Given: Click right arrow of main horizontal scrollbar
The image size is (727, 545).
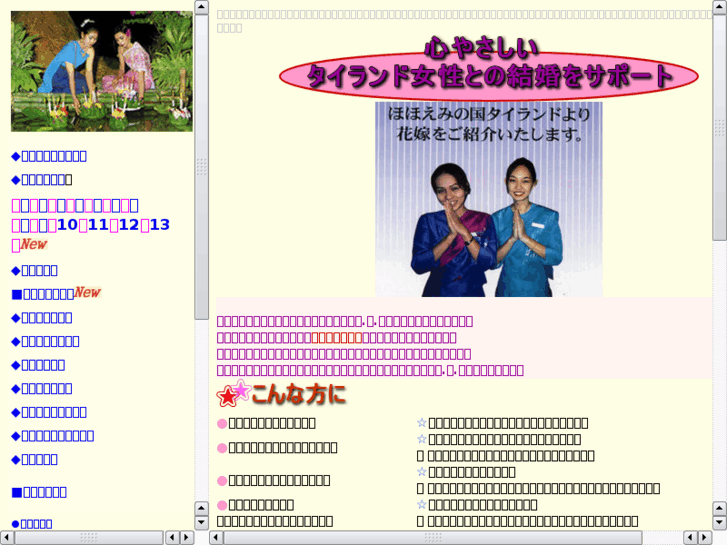Looking at the screenshot, I should 705,537.
